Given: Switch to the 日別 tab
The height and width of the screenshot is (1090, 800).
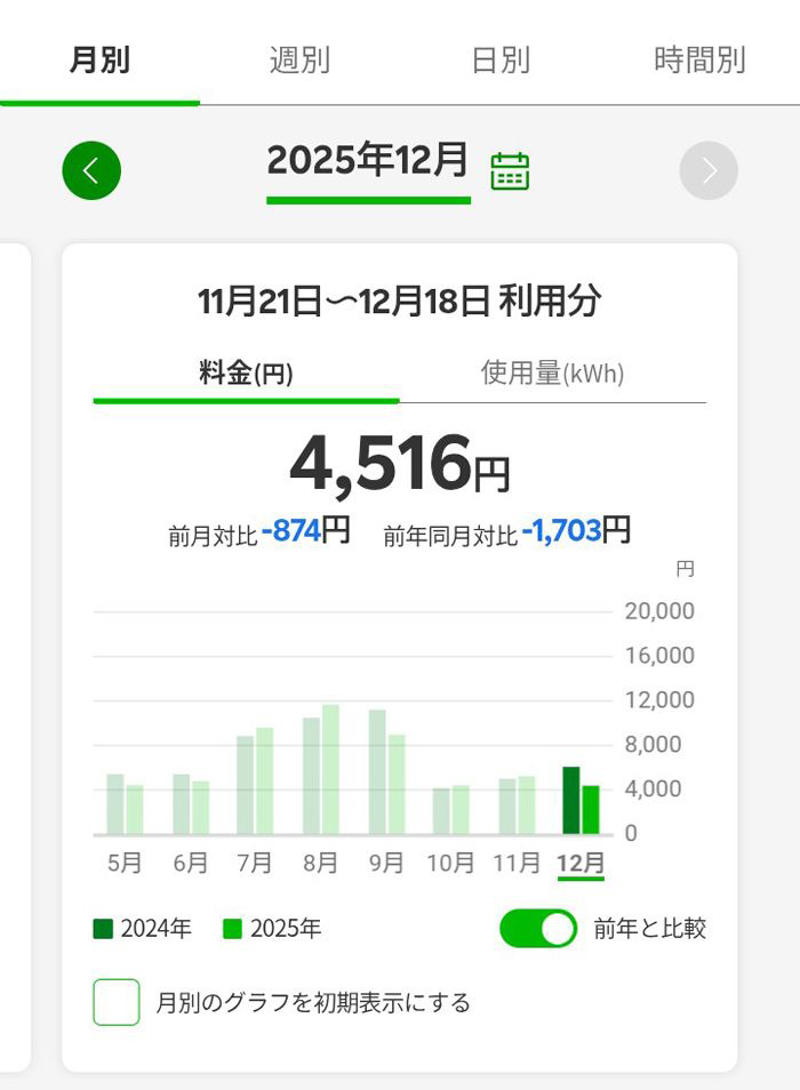Looking at the screenshot, I should 500,60.
